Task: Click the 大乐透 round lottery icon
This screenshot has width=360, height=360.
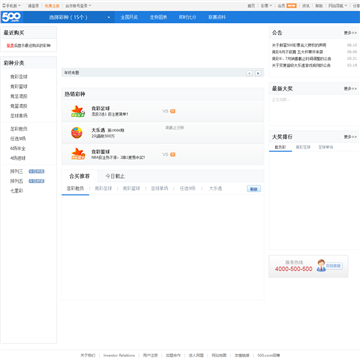Action: pos(77,133)
